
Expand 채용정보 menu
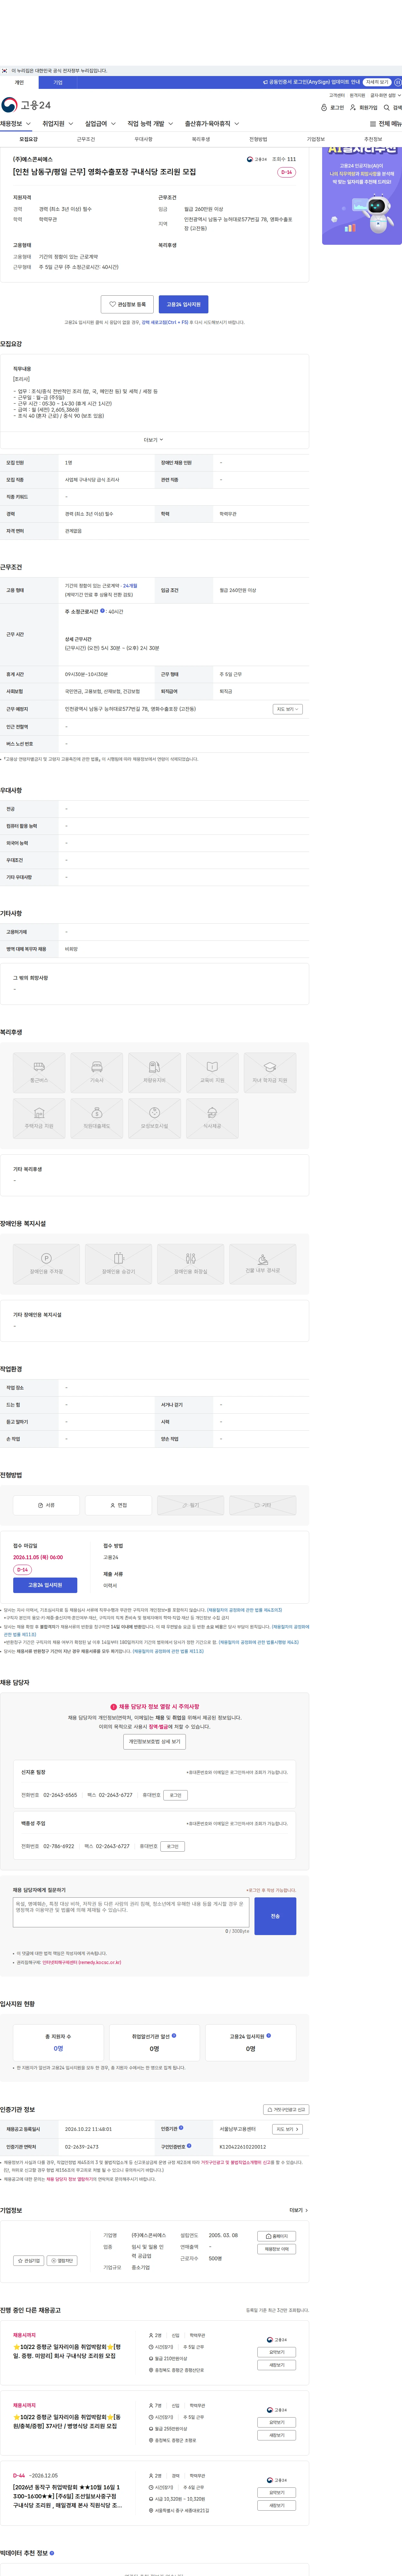16,124
